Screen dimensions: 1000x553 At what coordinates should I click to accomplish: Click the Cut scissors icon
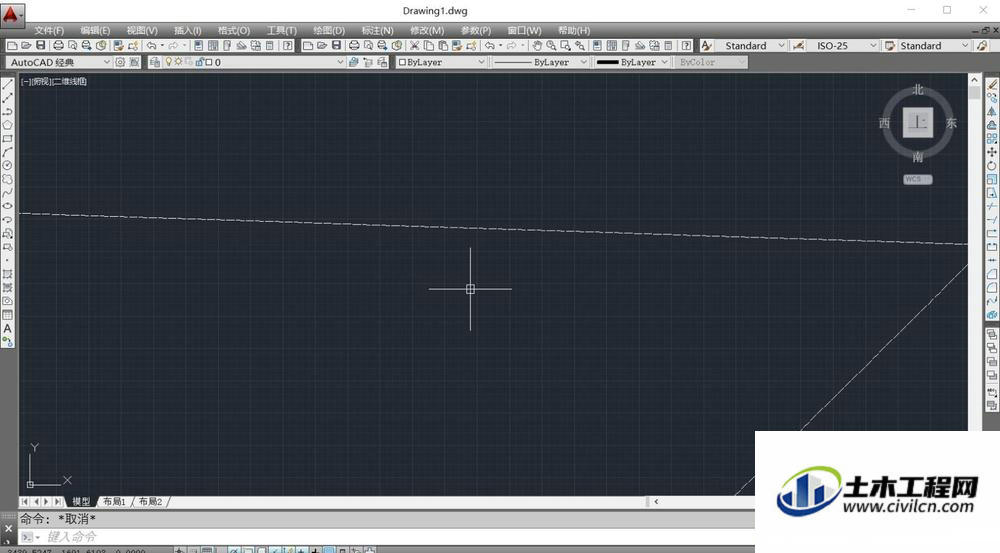click(414, 45)
